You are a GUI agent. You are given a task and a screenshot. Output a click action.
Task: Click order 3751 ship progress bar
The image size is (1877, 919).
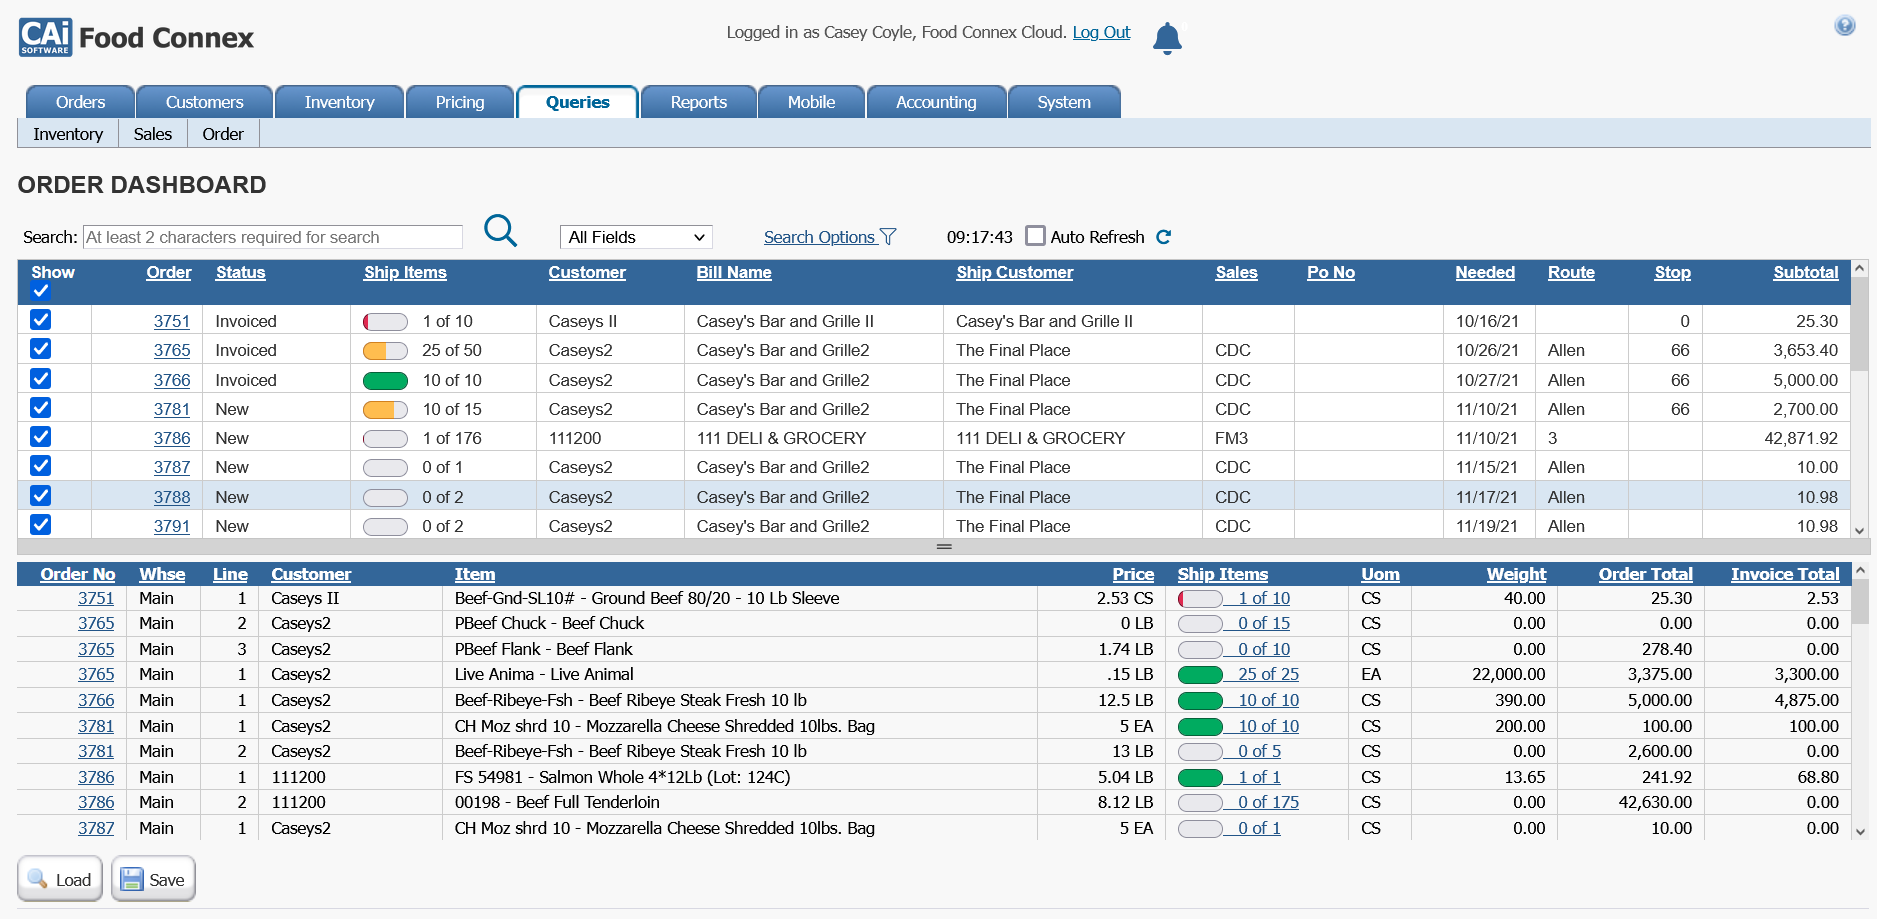pos(385,322)
